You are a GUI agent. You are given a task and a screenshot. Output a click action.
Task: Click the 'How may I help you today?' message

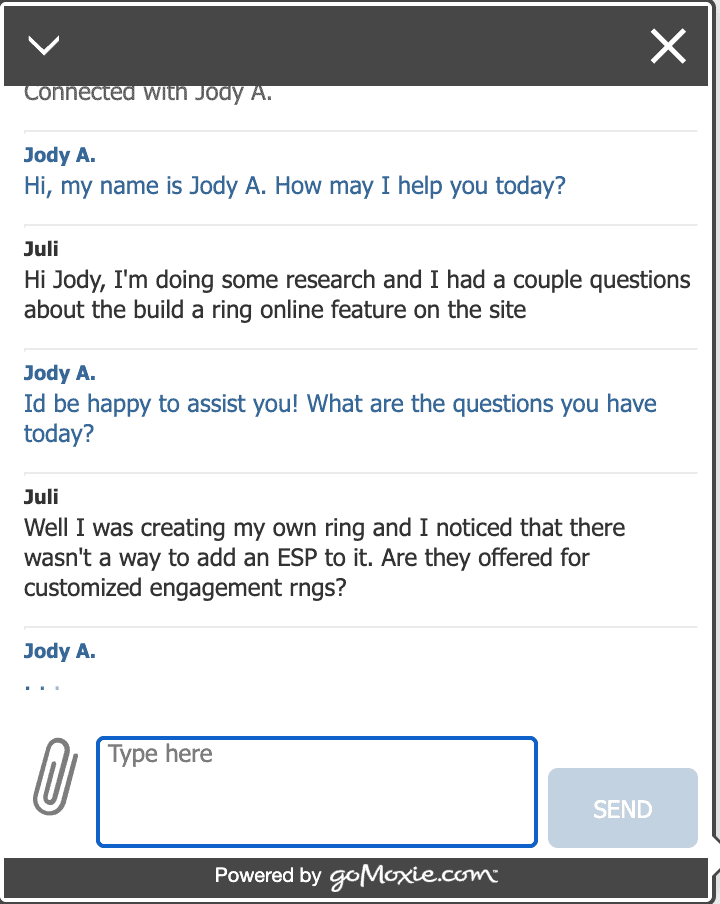click(294, 186)
